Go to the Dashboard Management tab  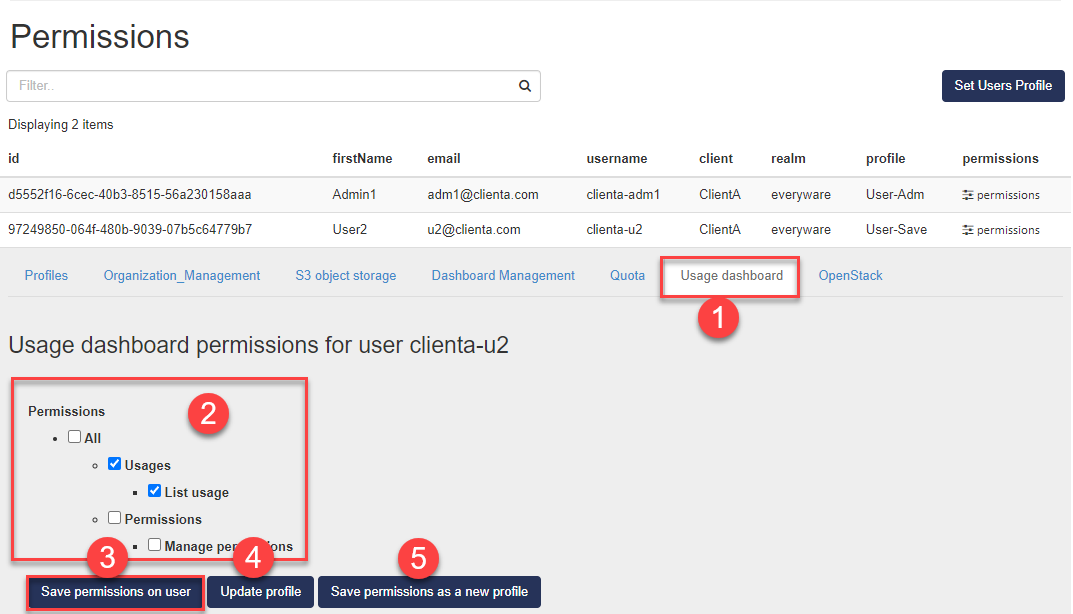tap(503, 275)
